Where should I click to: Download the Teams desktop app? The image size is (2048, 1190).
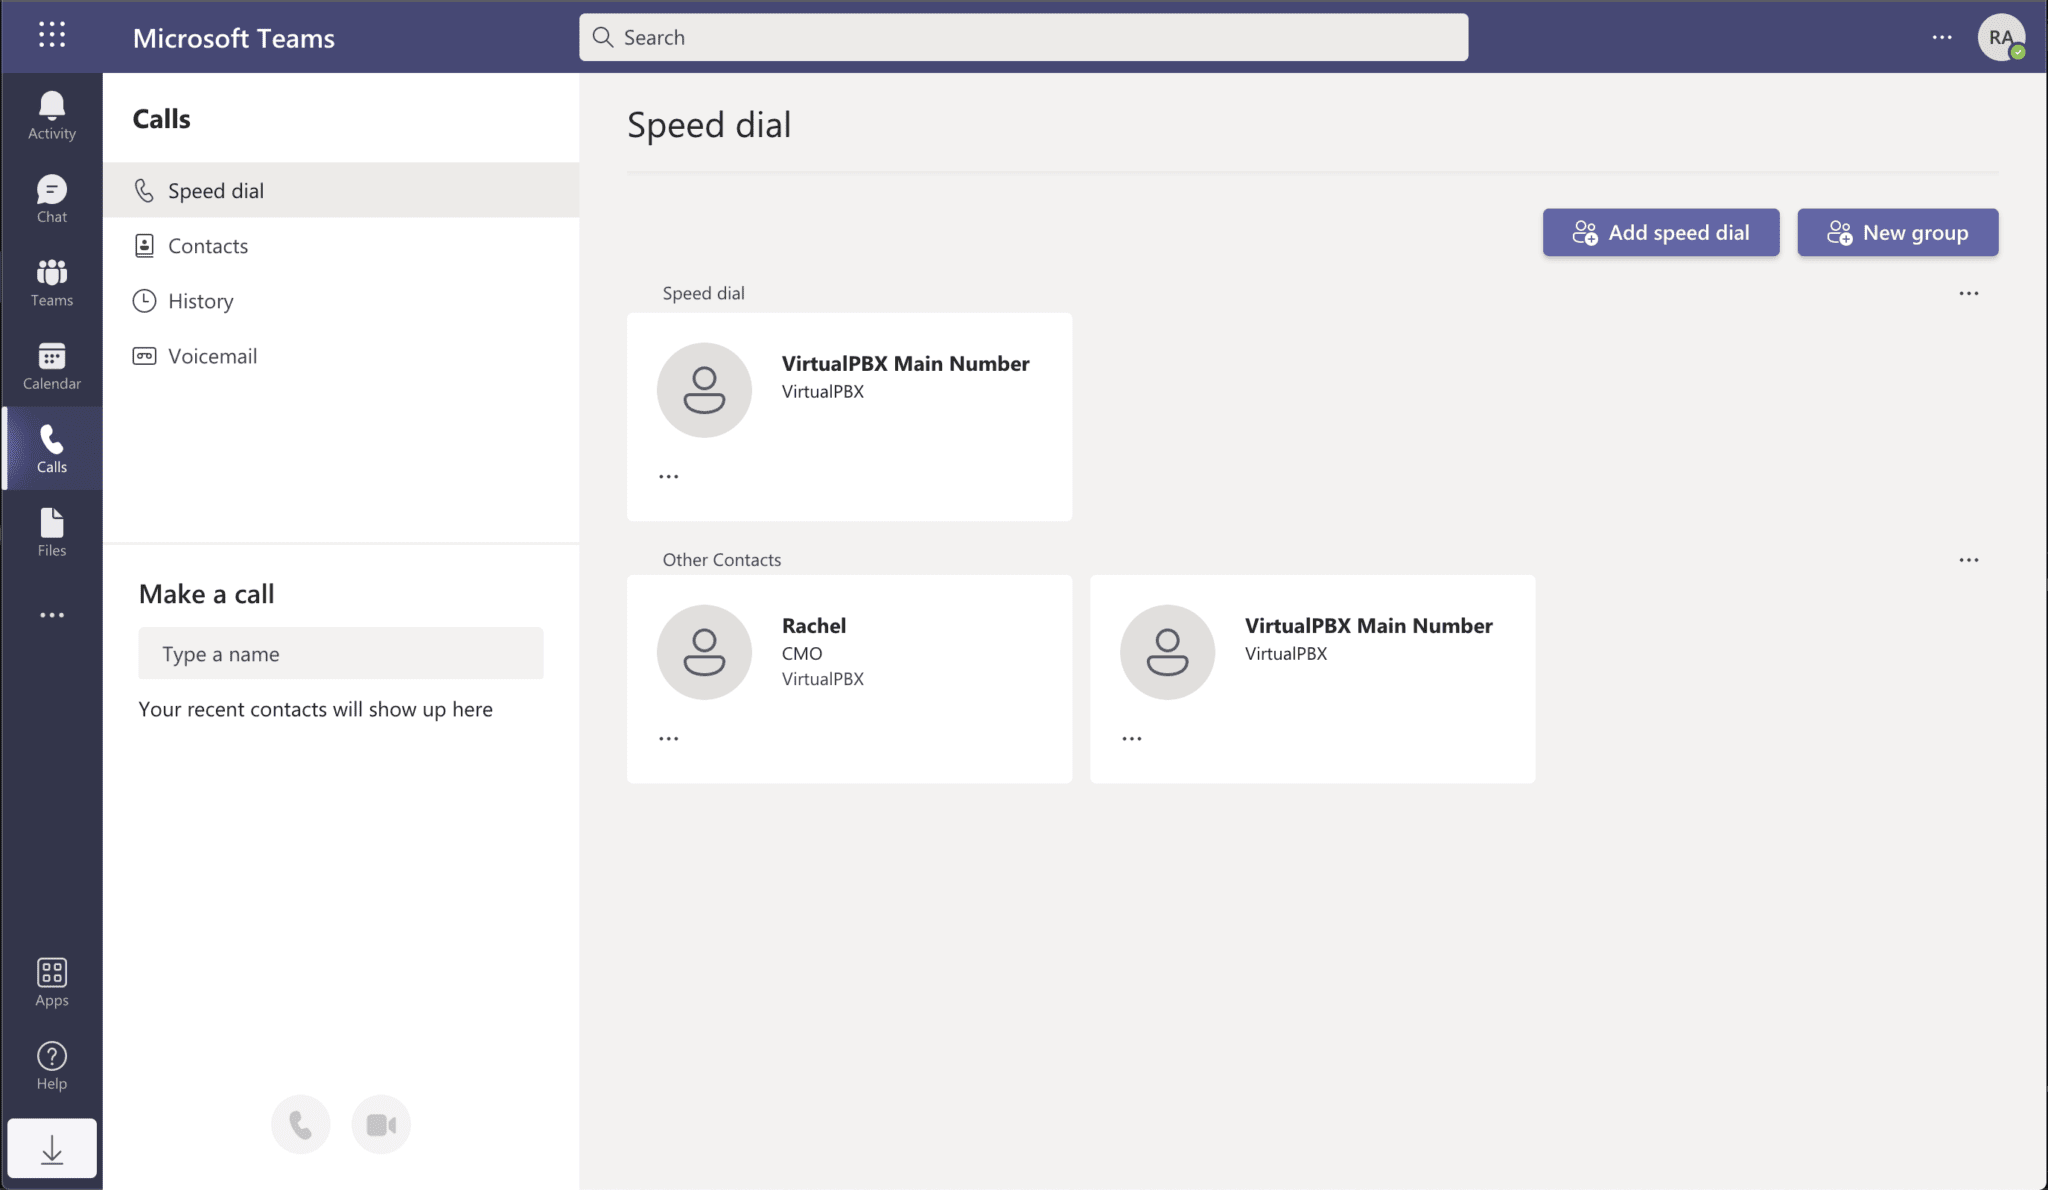click(x=51, y=1148)
